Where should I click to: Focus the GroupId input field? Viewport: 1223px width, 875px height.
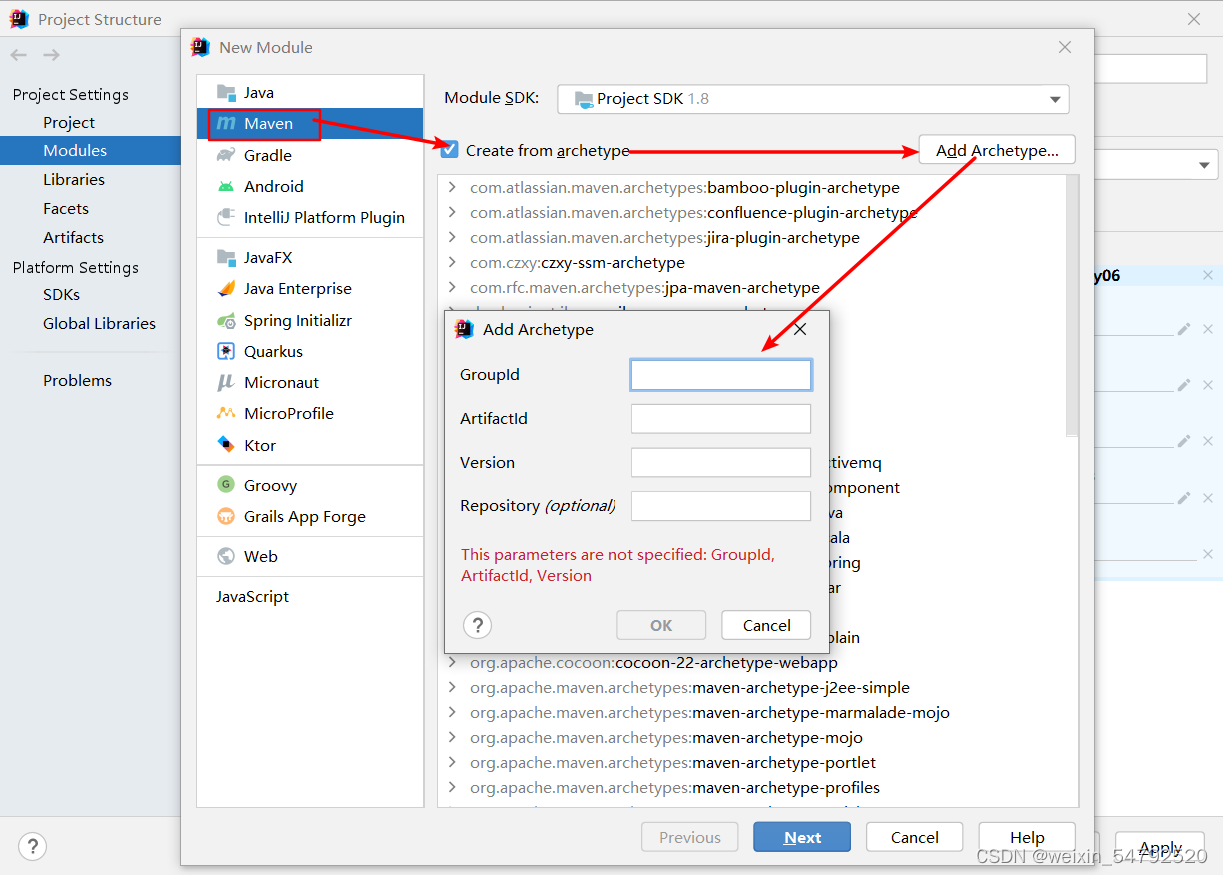721,375
